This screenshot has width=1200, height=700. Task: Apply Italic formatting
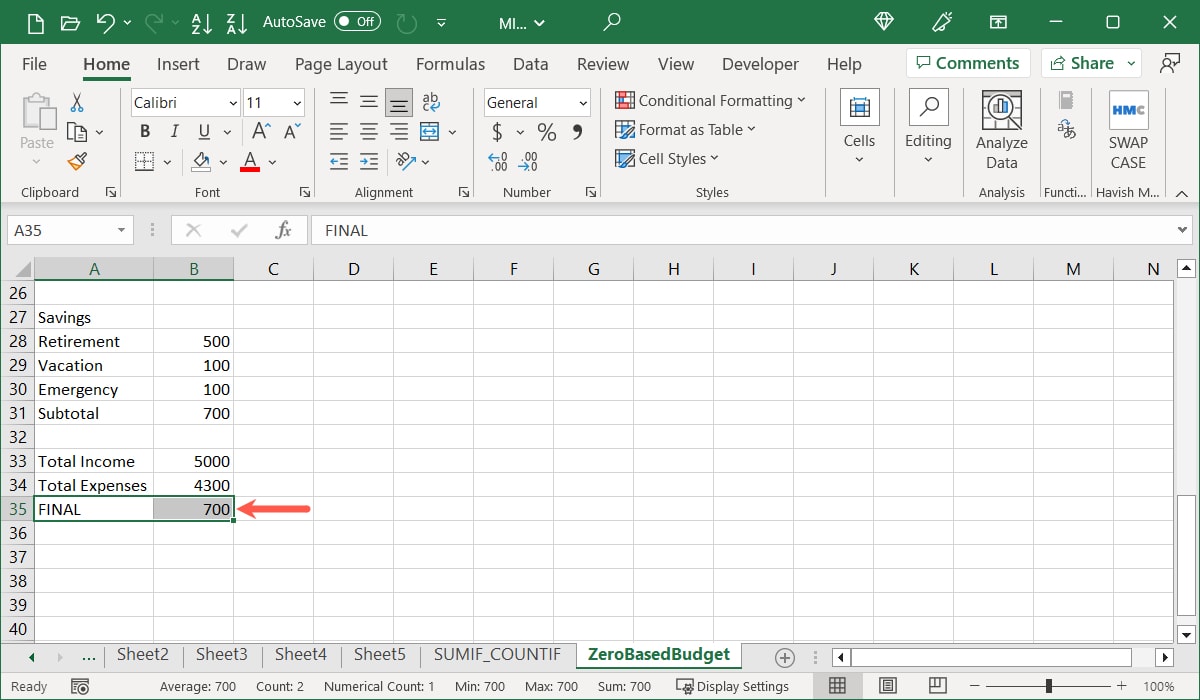point(175,131)
